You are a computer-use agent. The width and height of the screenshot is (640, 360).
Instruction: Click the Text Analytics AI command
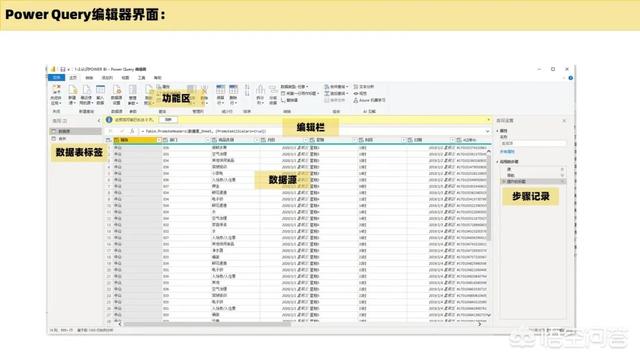[364, 87]
